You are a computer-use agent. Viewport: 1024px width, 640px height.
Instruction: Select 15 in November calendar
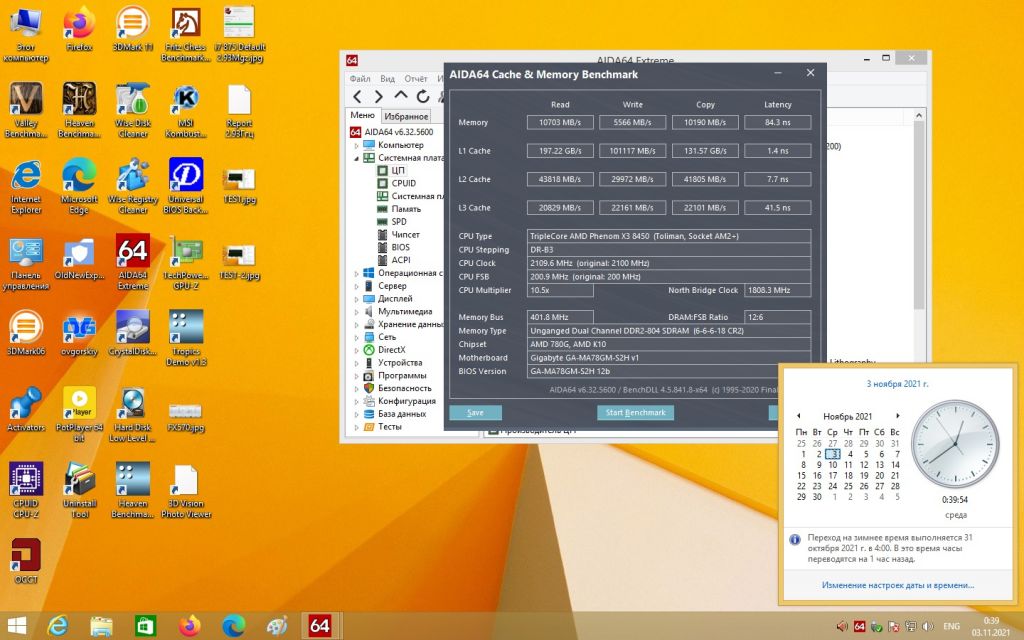tap(801, 475)
